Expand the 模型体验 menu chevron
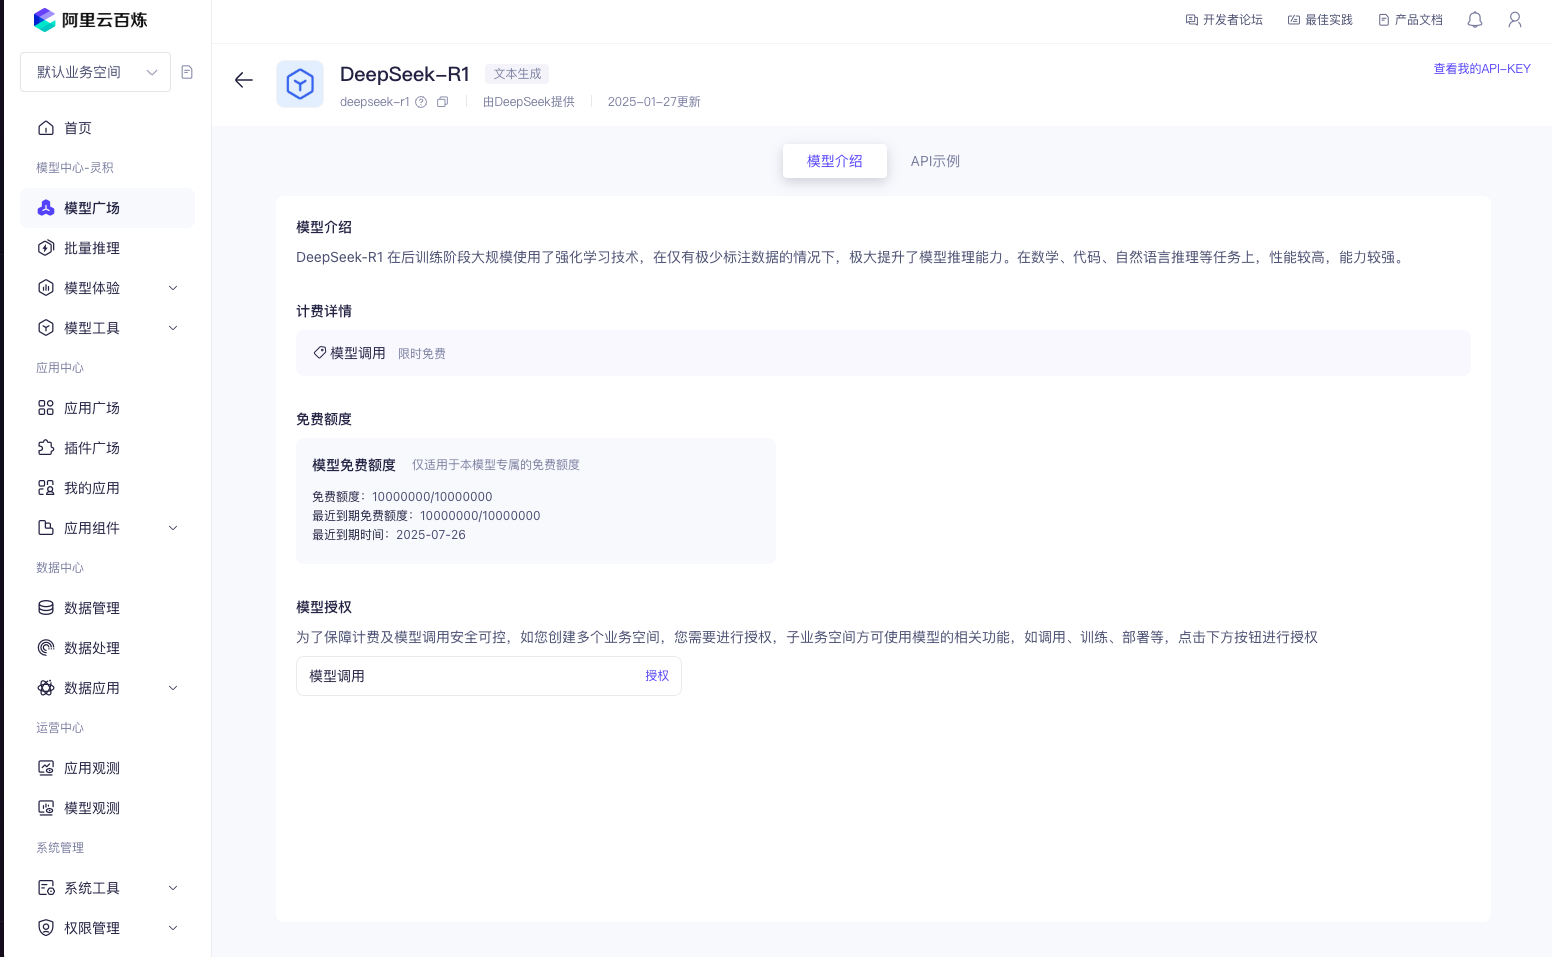Image resolution: width=1552 pixels, height=957 pixels. 173,288
